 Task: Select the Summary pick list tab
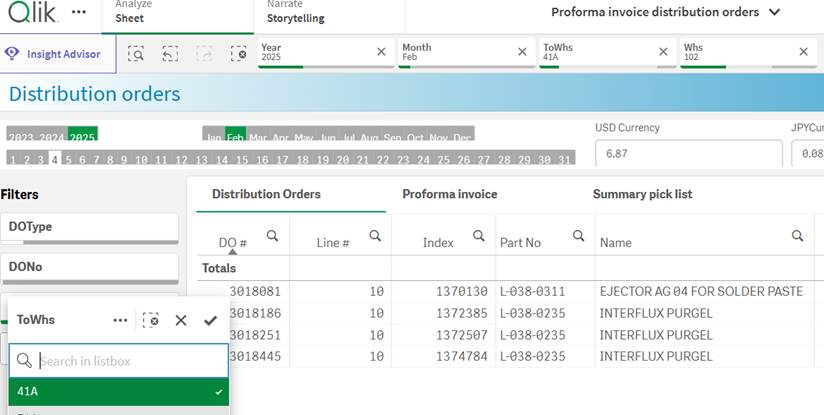(x=643, y=194)
